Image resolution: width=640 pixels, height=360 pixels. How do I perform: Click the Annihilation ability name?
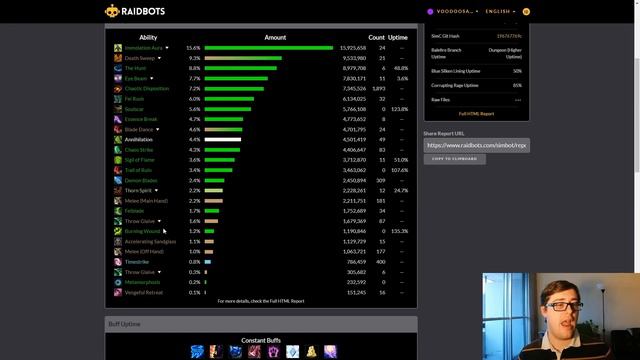(x=139, y=140)
